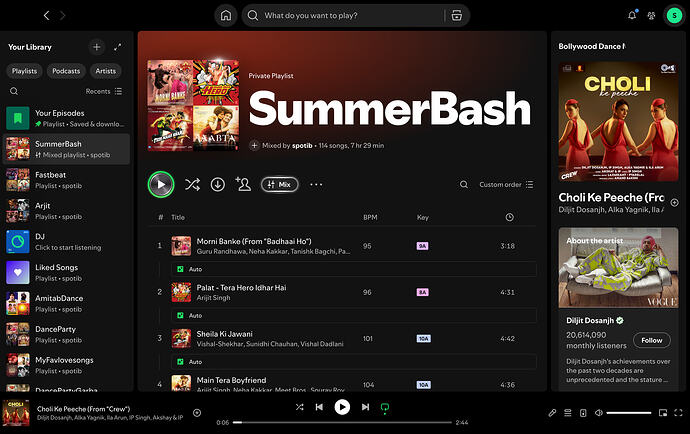Open the Home page icon
Viewport: 690px width, 434px height.
point(226,15)
